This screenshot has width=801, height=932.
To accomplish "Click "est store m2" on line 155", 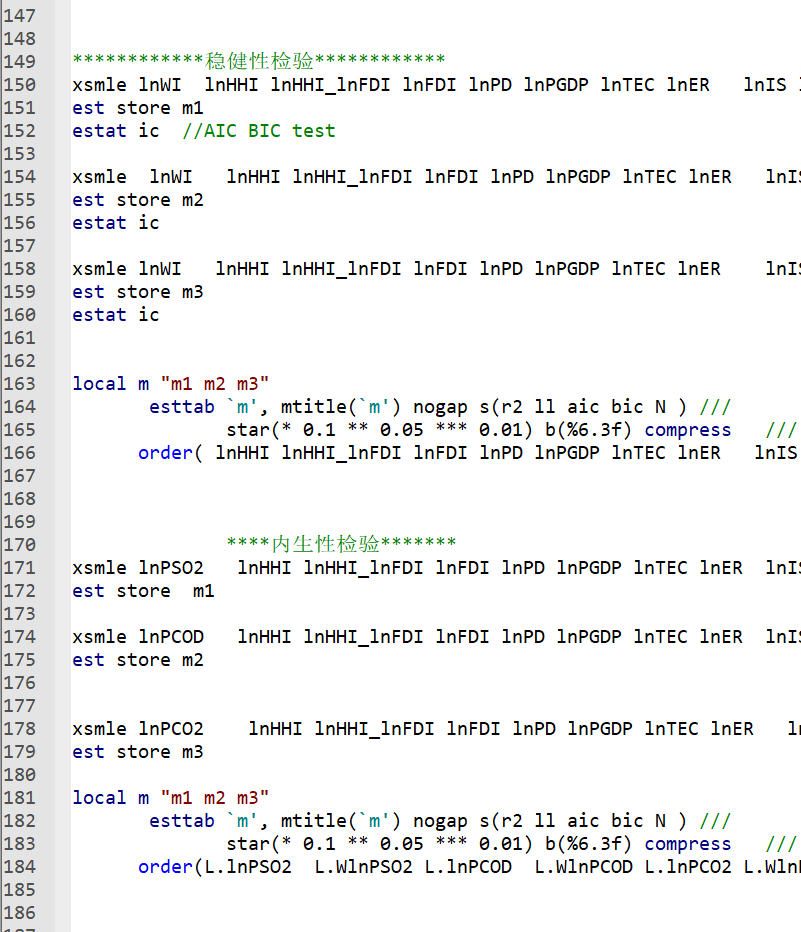I will coord(138,200).
